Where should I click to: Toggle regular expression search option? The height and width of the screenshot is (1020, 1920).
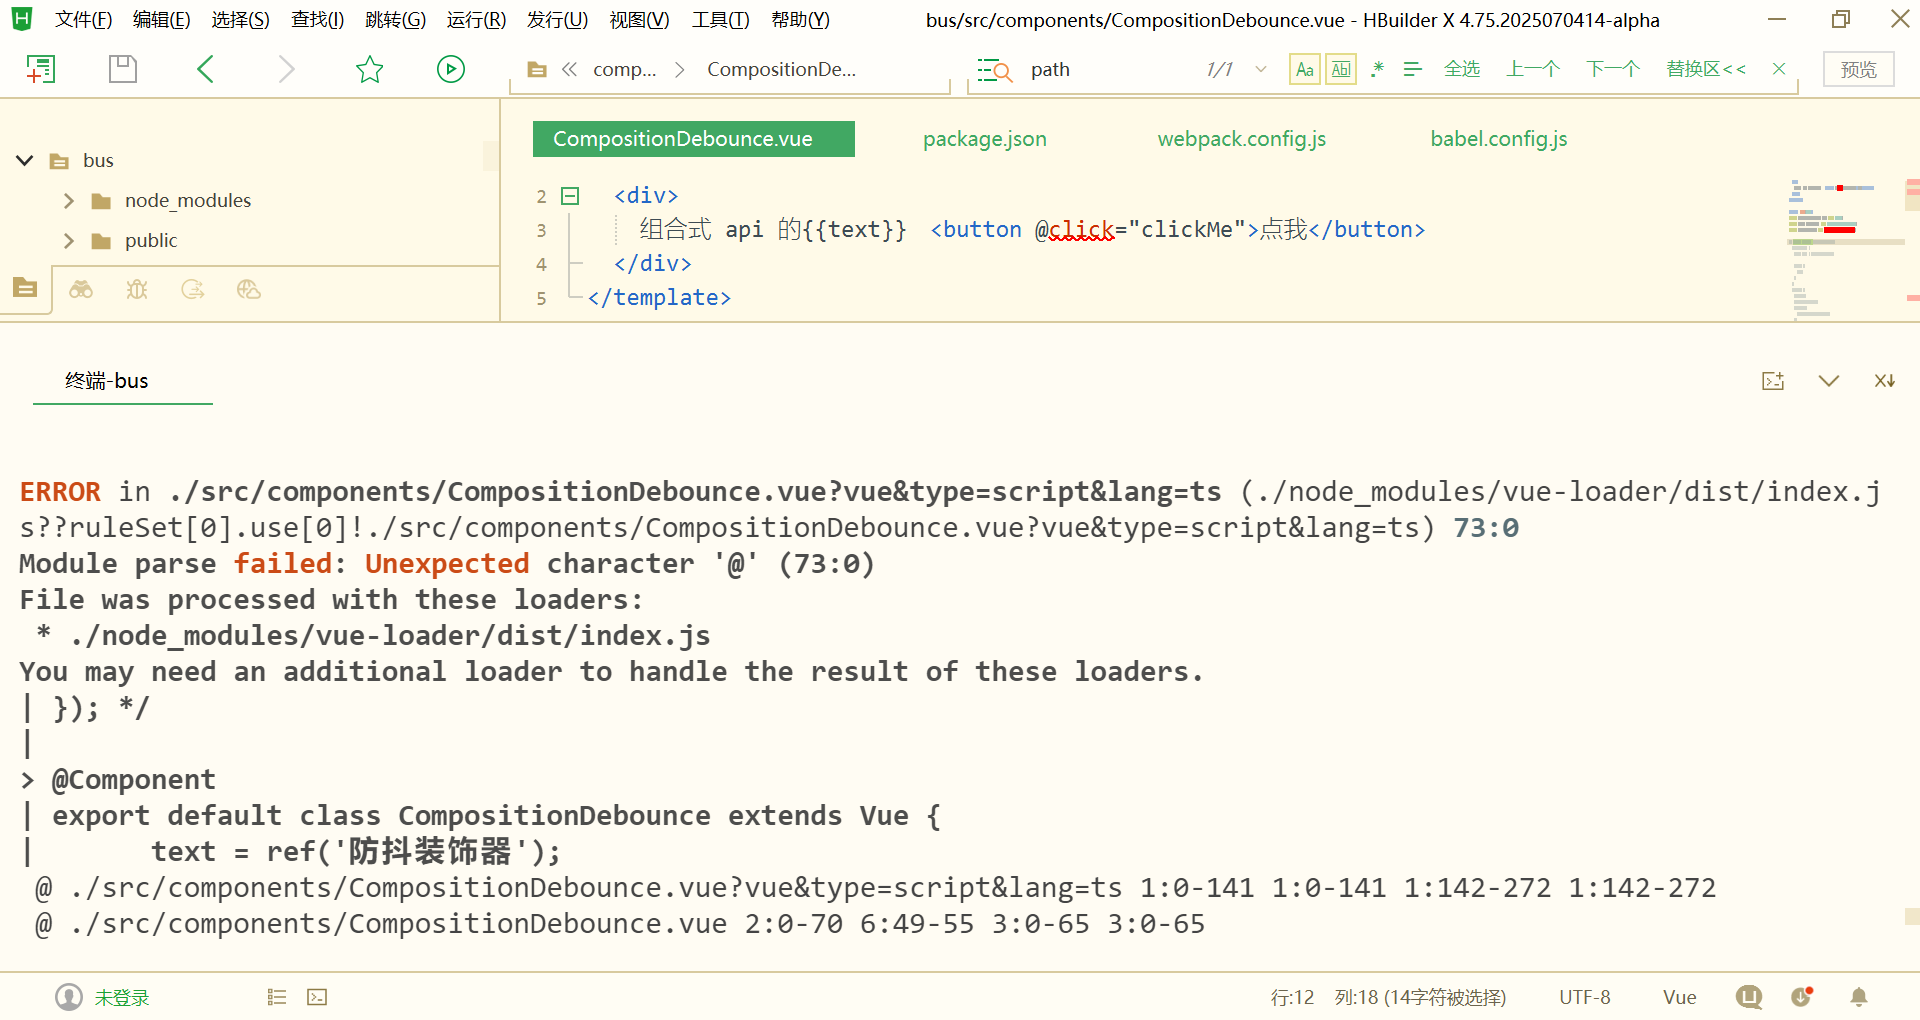1377,69
